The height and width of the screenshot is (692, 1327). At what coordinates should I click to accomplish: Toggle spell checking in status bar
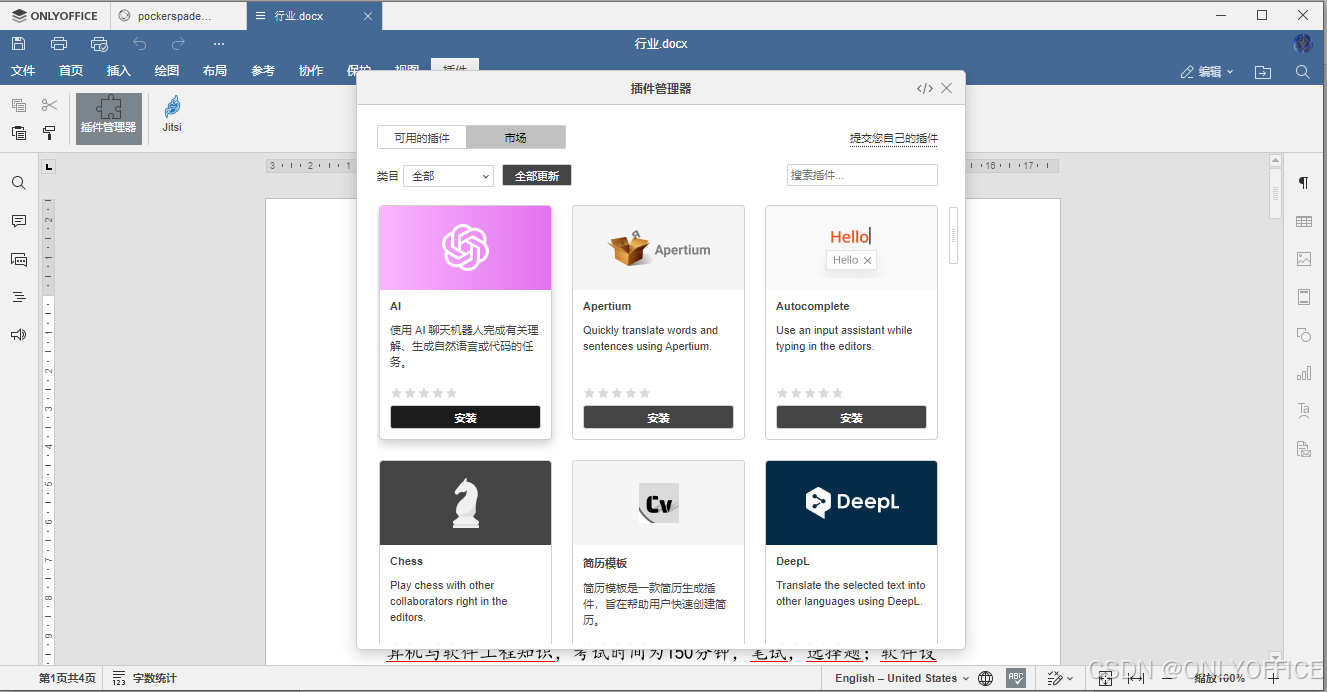pos(1016,678)
